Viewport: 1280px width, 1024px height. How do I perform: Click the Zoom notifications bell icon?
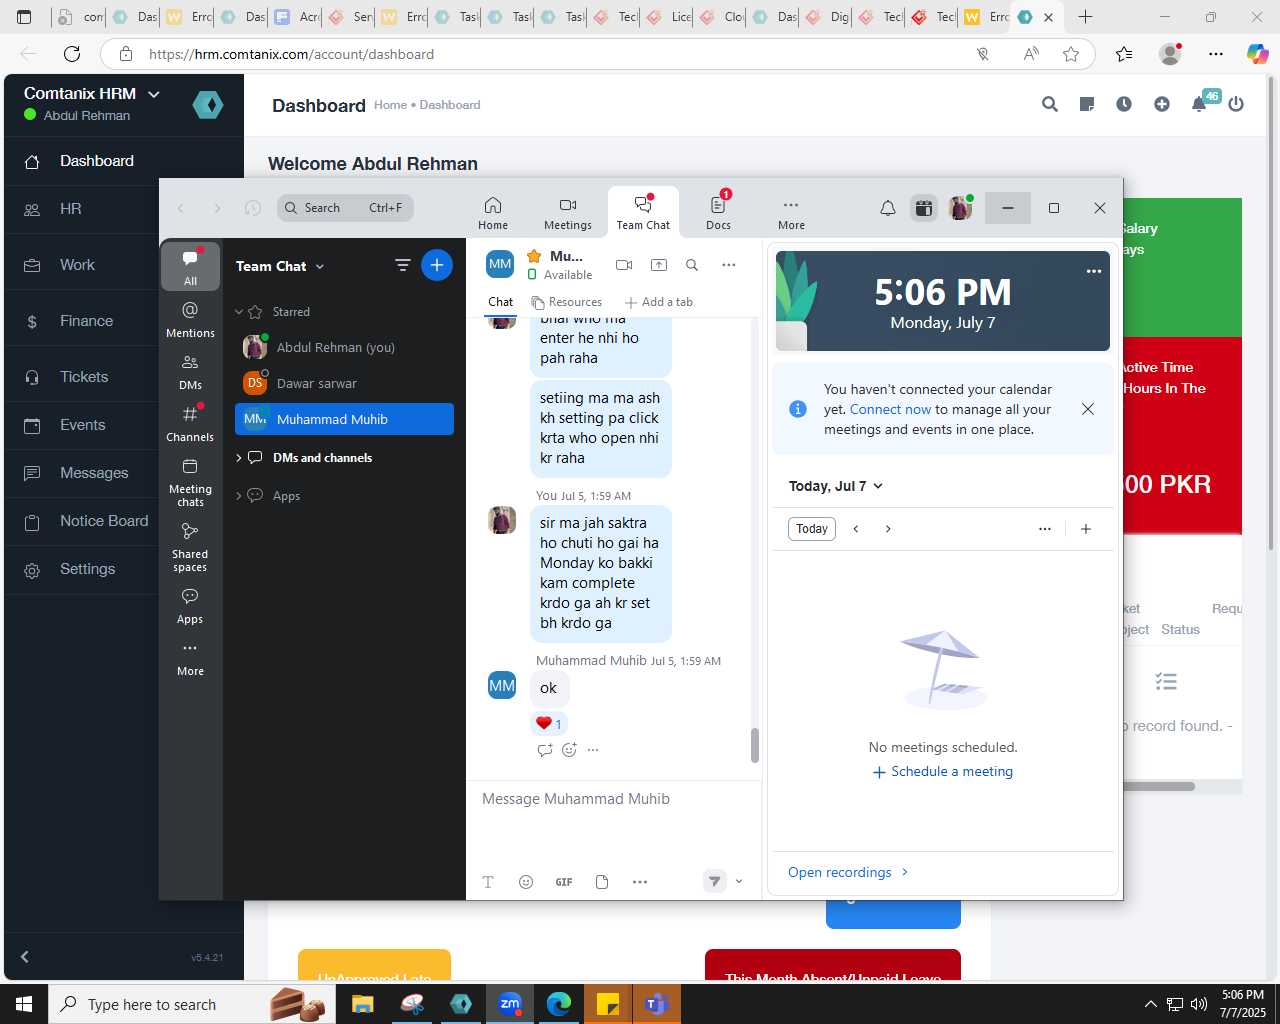pyautogui.click(x=888, y=208)
